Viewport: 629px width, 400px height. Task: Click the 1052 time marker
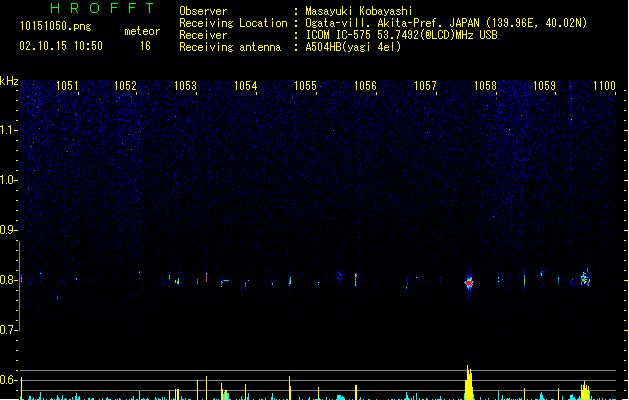tap(126, 86)
